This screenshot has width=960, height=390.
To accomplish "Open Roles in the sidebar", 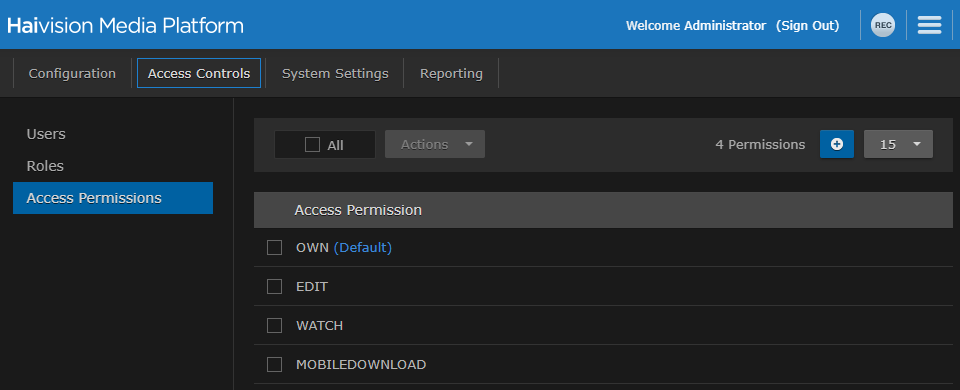I will 45,167.
